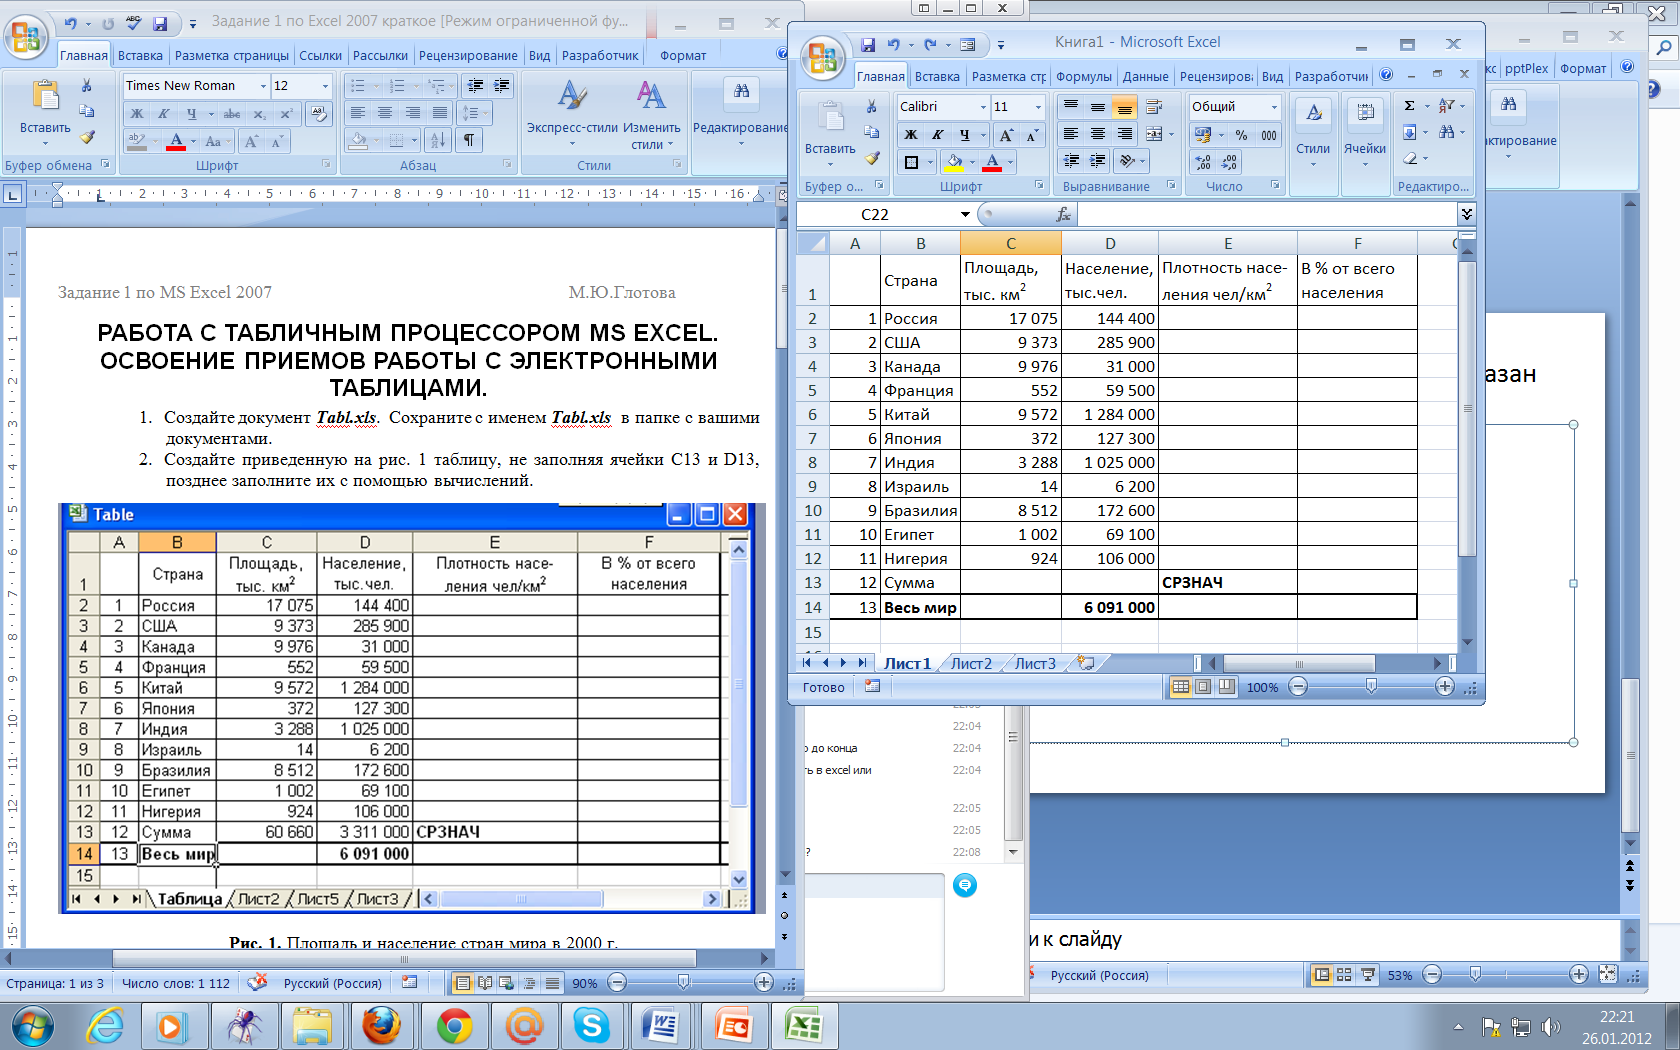Click Excel Office round logo button
This screenshot has height=1050, width=1680.
click(x=822, y=58)
